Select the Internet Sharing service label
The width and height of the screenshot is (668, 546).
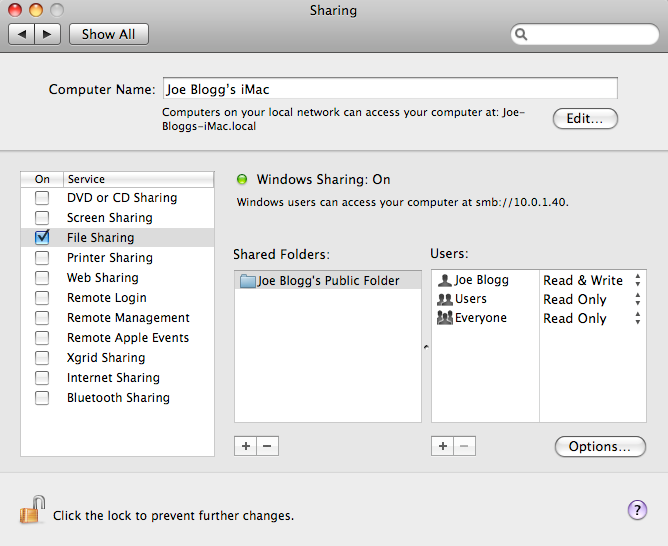tap(113, 378)
